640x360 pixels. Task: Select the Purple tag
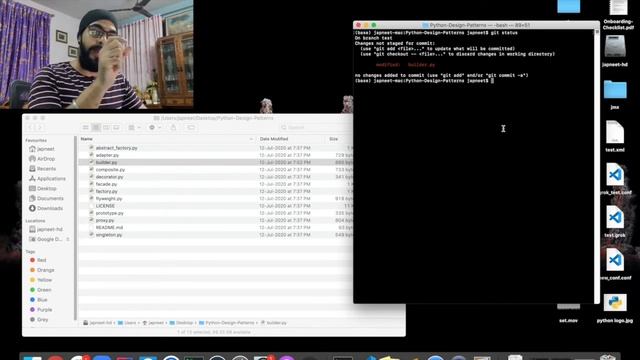coord(41,310)
